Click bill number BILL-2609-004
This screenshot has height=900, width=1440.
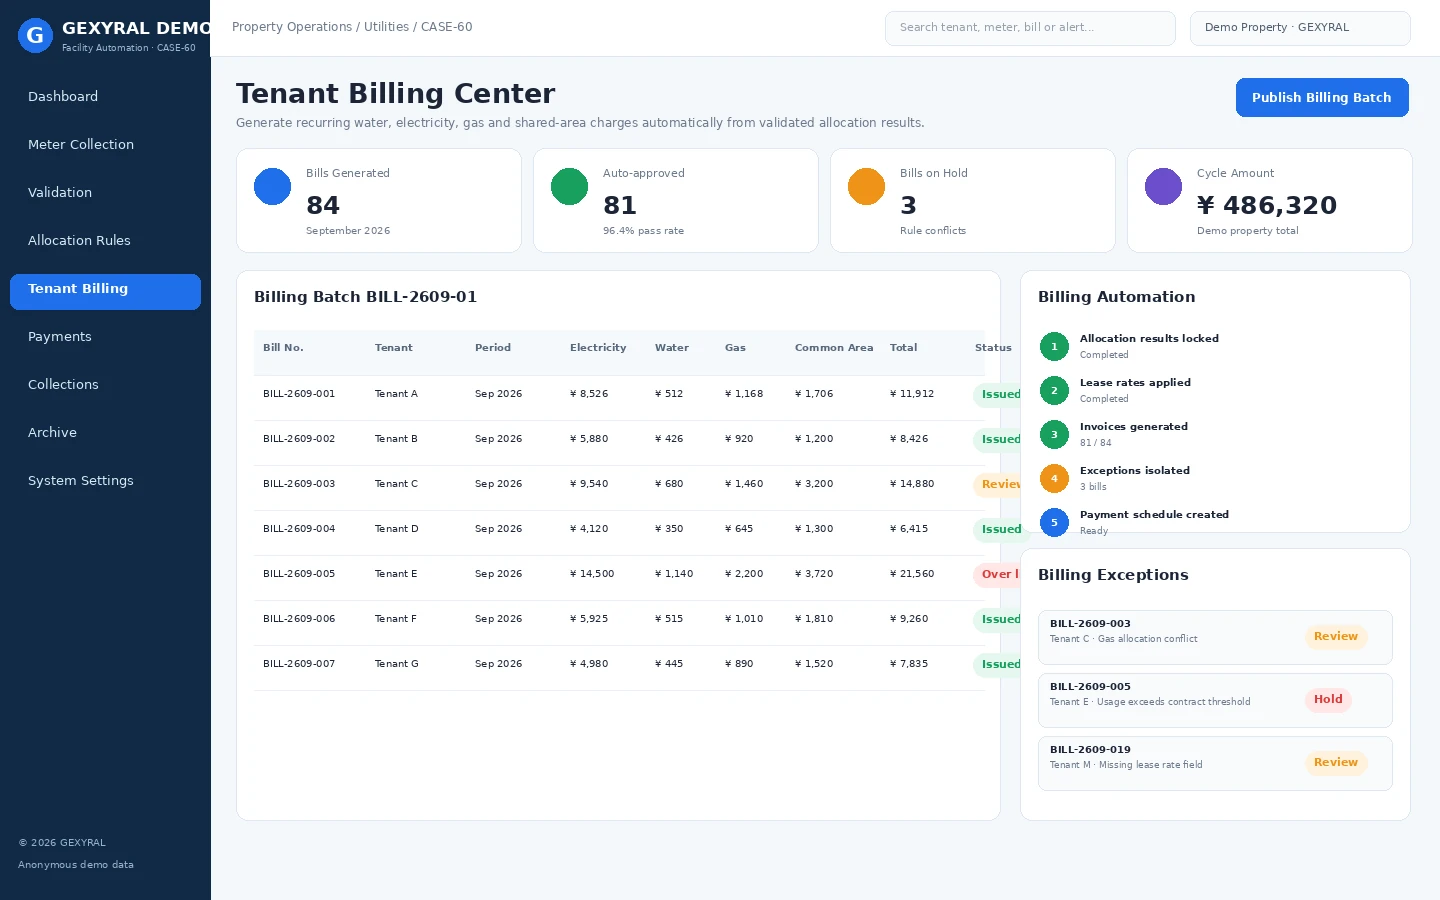point(299,529)
